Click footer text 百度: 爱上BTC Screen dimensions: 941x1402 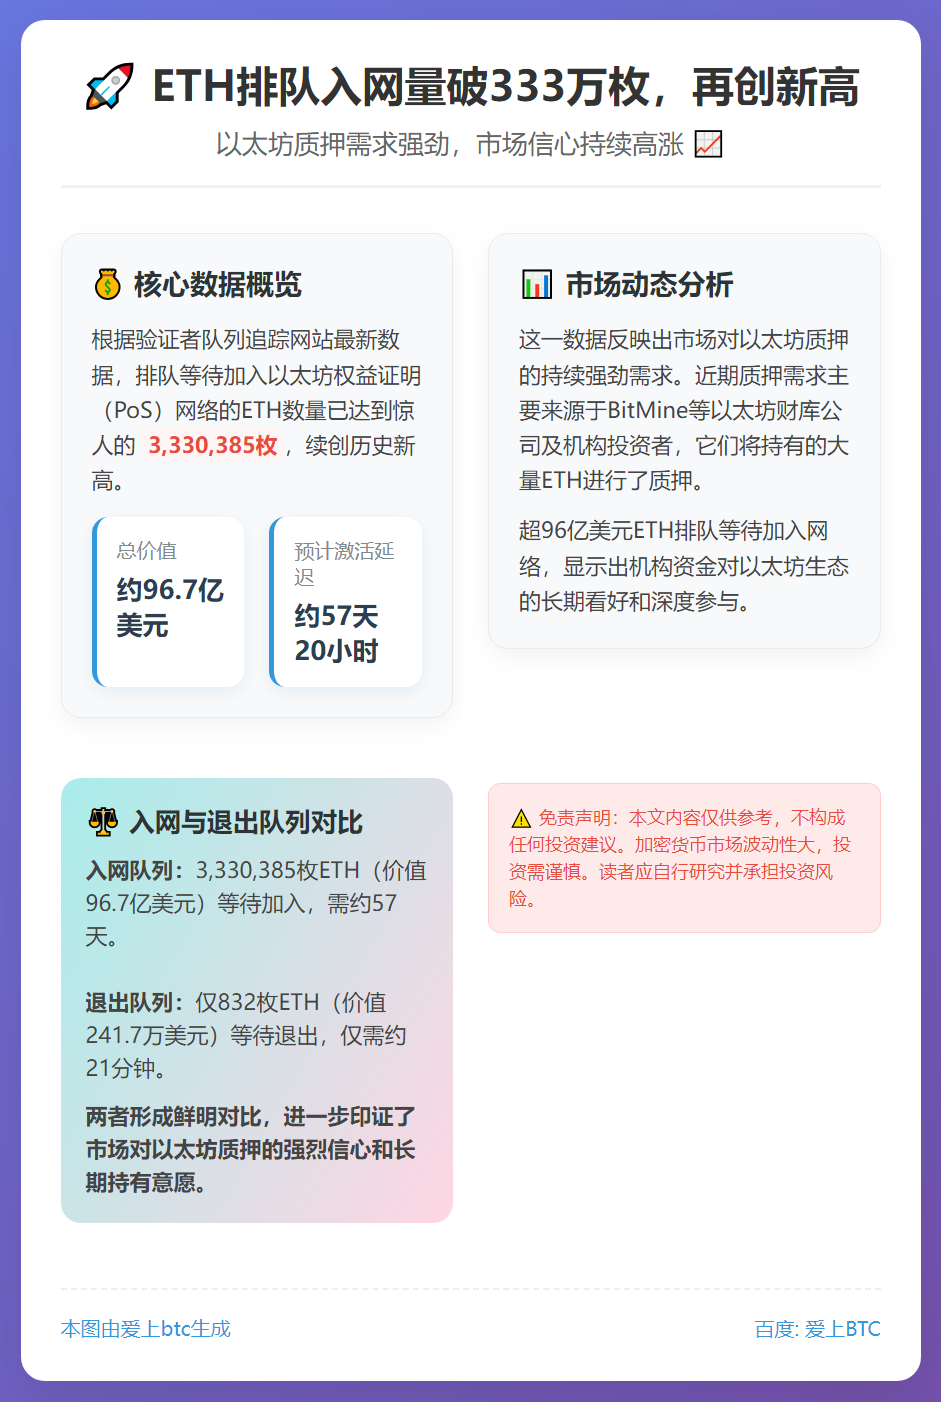818,1329
